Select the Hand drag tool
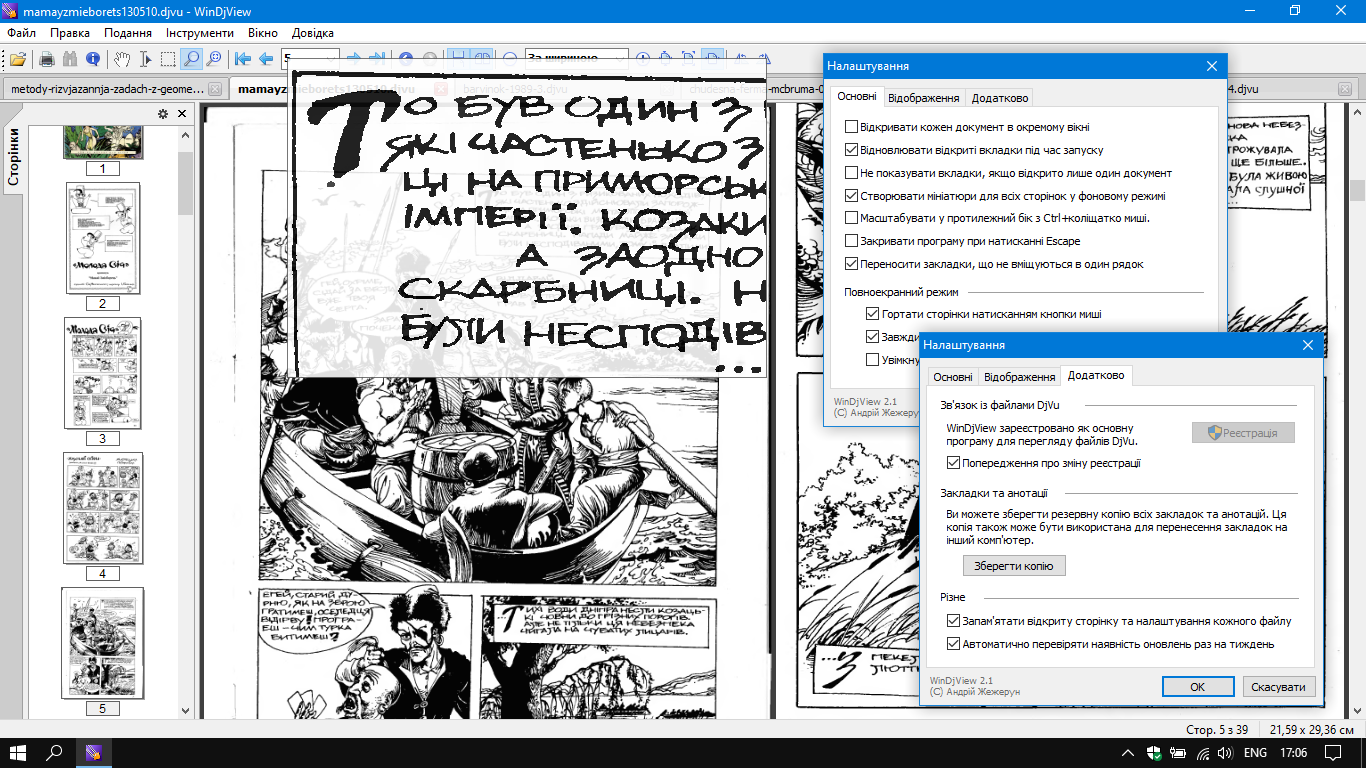Image resolution: width=1366 pixels, height=768 pixels. click(x=122, y=59)
